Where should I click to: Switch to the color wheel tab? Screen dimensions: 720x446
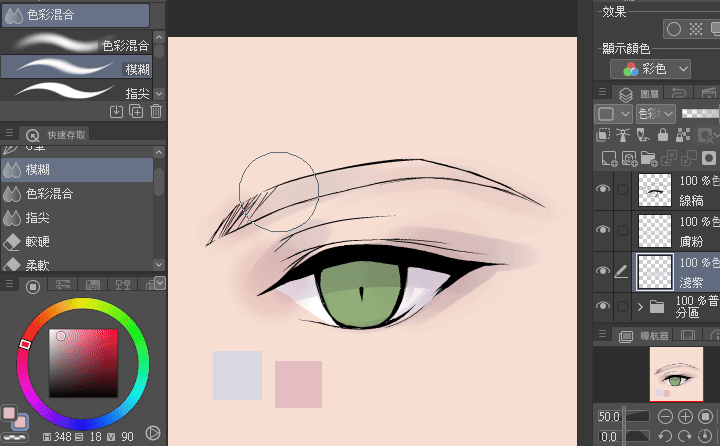point(33,287)
